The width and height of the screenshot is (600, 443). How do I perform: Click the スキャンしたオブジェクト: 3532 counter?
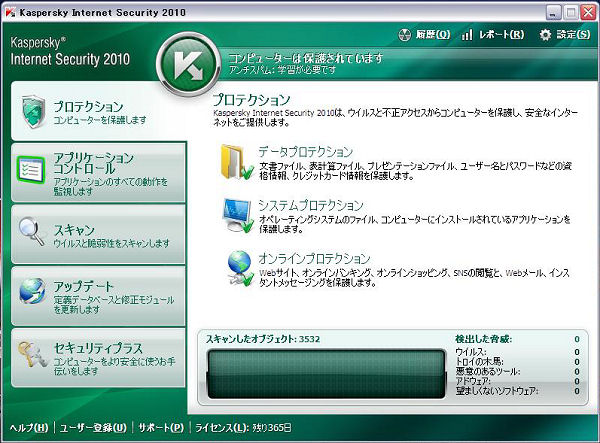click(263, 339)
